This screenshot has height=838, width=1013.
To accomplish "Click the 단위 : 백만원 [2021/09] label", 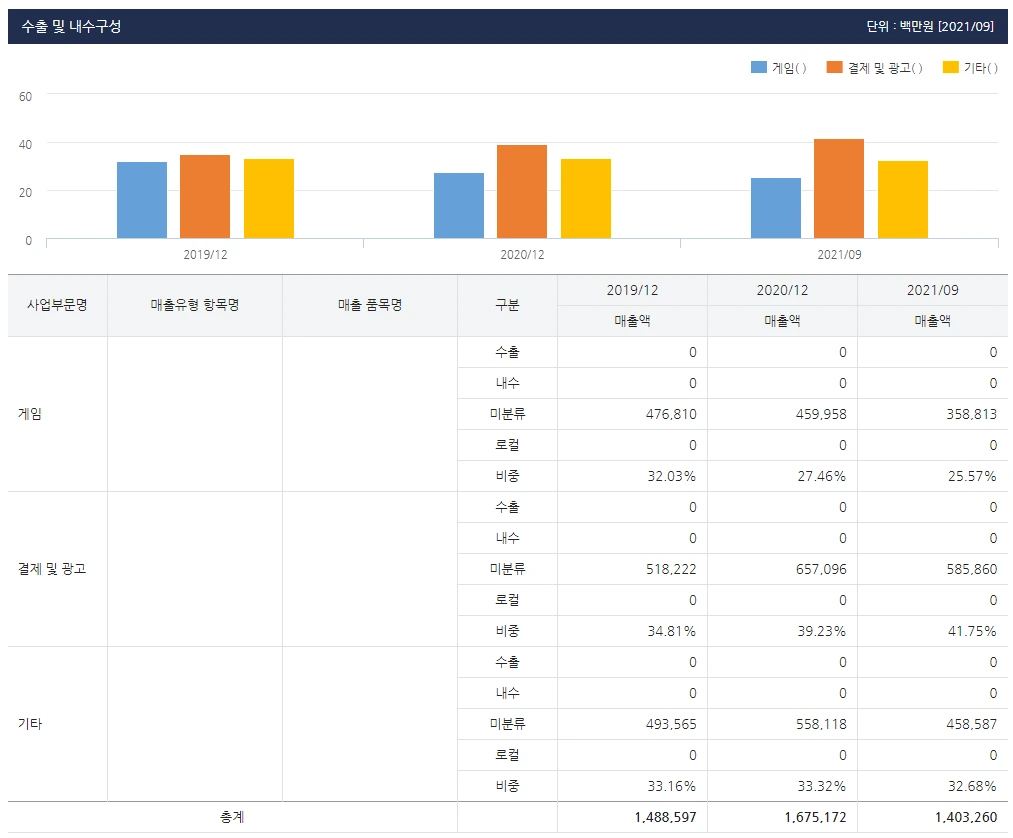I will (930, 26).
